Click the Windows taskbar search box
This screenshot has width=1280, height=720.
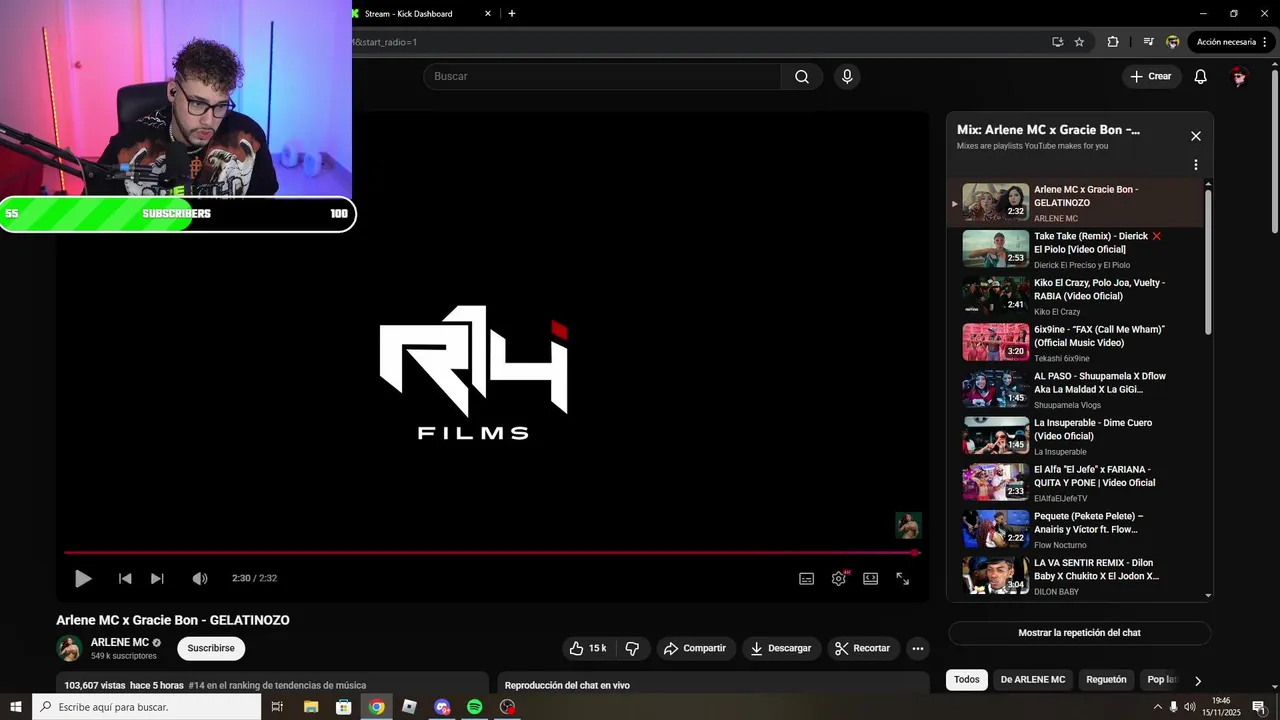[x=147, y=707]
